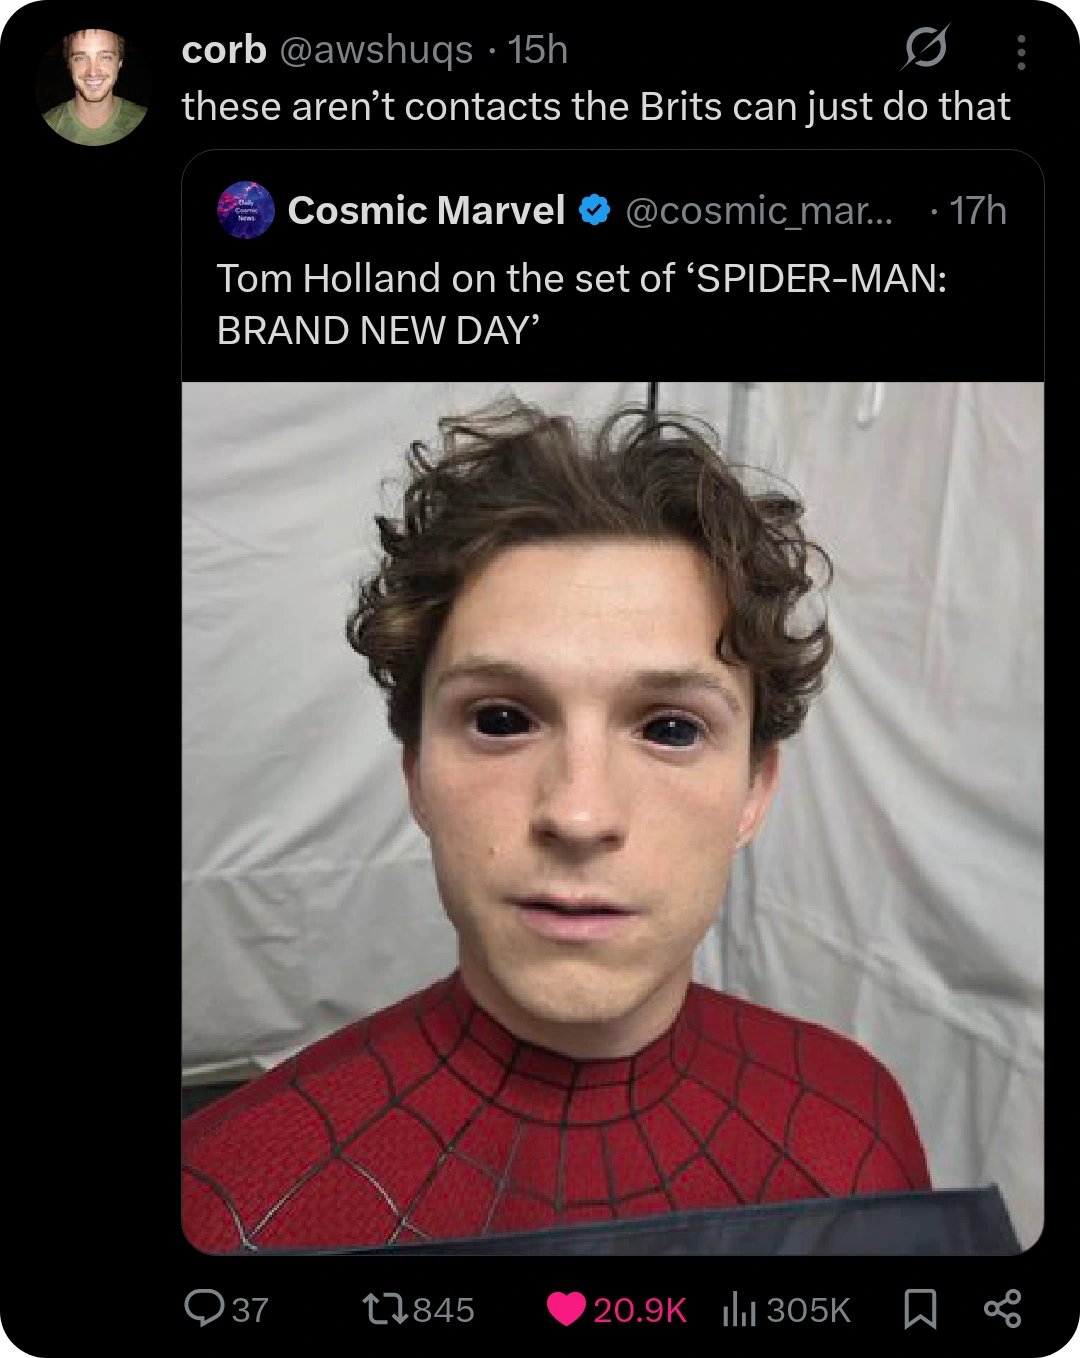Open the quoted post's 17h timestamp
The image size is (1080, 1358).
(x=978, y=211)
